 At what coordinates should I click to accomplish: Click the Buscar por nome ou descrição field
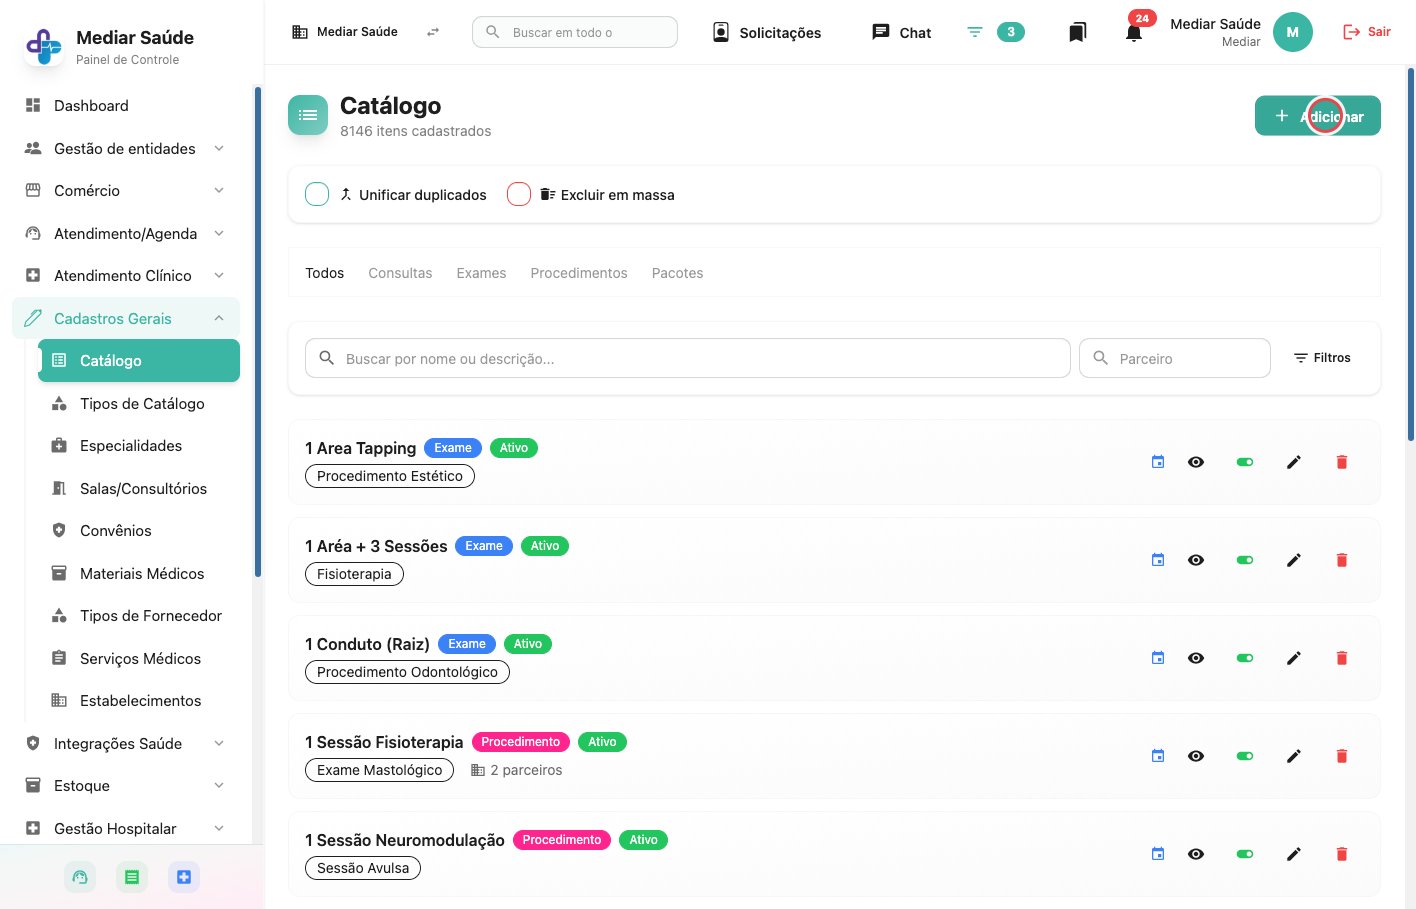[x=688, y=358]
